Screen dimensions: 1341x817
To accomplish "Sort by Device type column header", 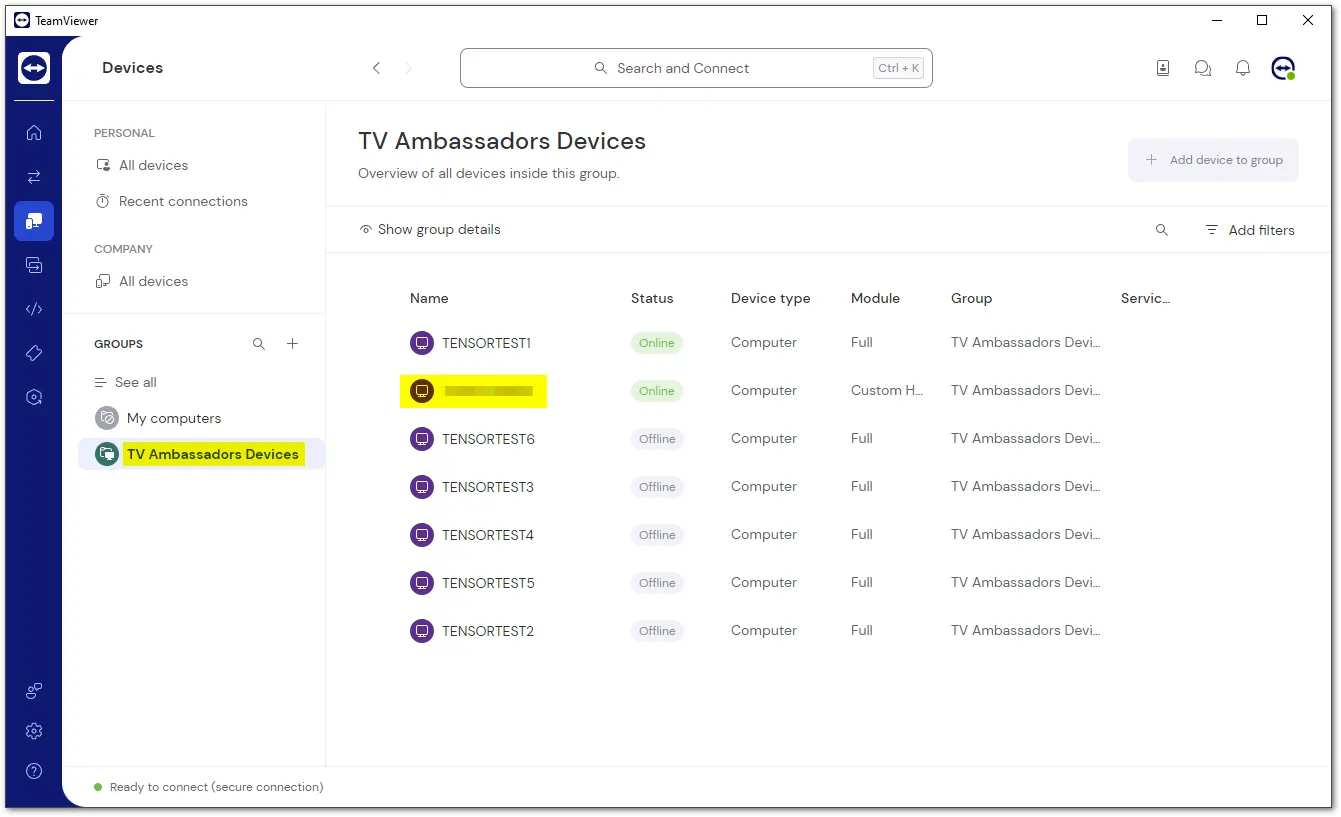I will [x=770, y=298].
